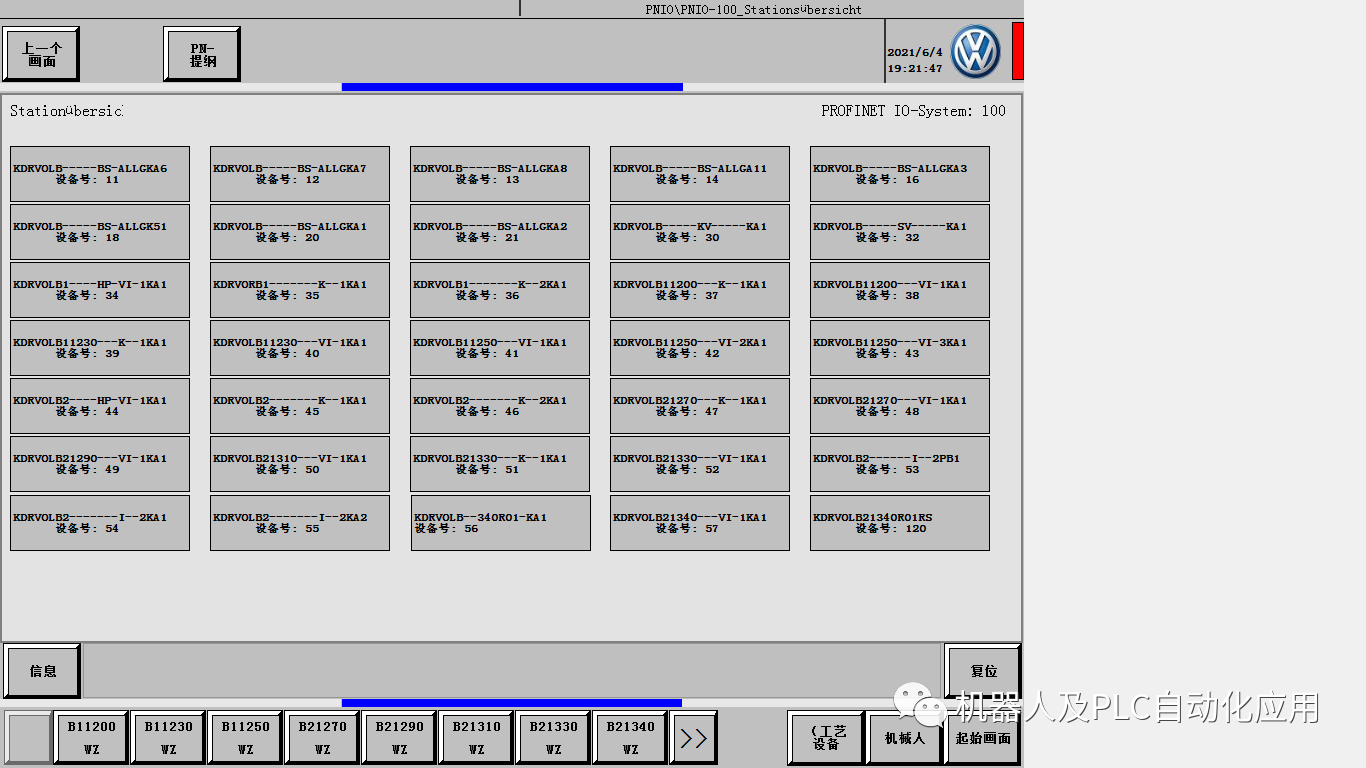Select station KDRVOLB11230 VI-1KA1 device 40
Image resolution: width=1366 pixels, height=768 pixels.
click(x=300, y=348)
